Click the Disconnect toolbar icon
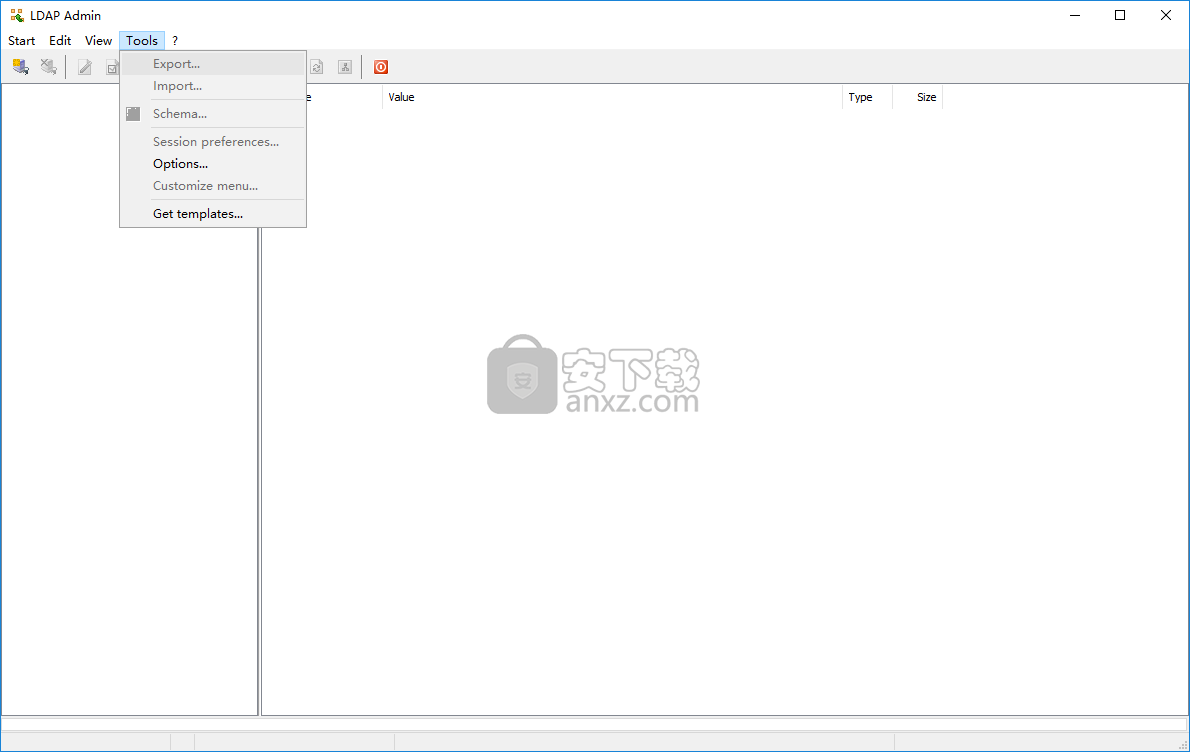 pyautogui.click(x=49, y=67)
